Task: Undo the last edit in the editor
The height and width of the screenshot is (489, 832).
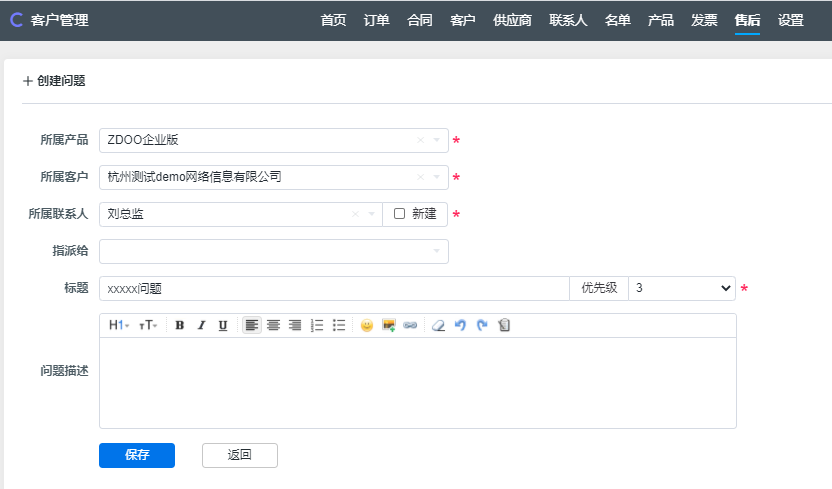Action: [460, 325]
